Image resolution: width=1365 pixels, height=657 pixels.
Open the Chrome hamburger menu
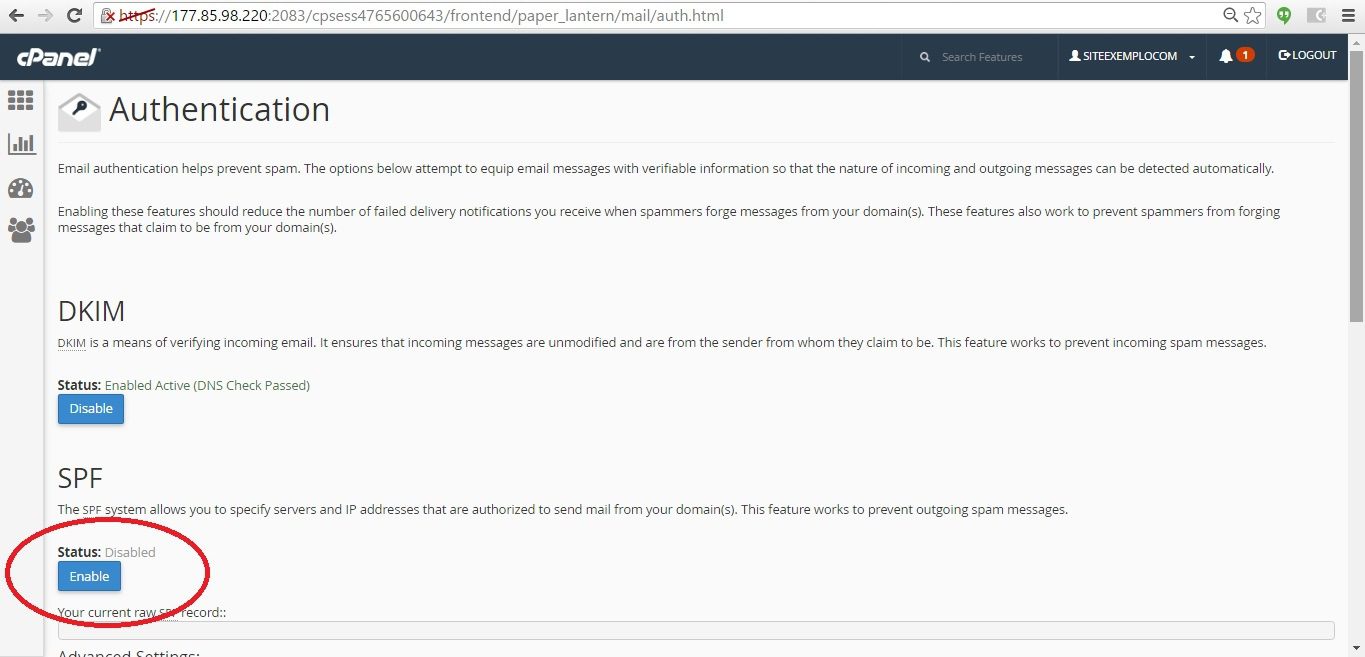1348,16
